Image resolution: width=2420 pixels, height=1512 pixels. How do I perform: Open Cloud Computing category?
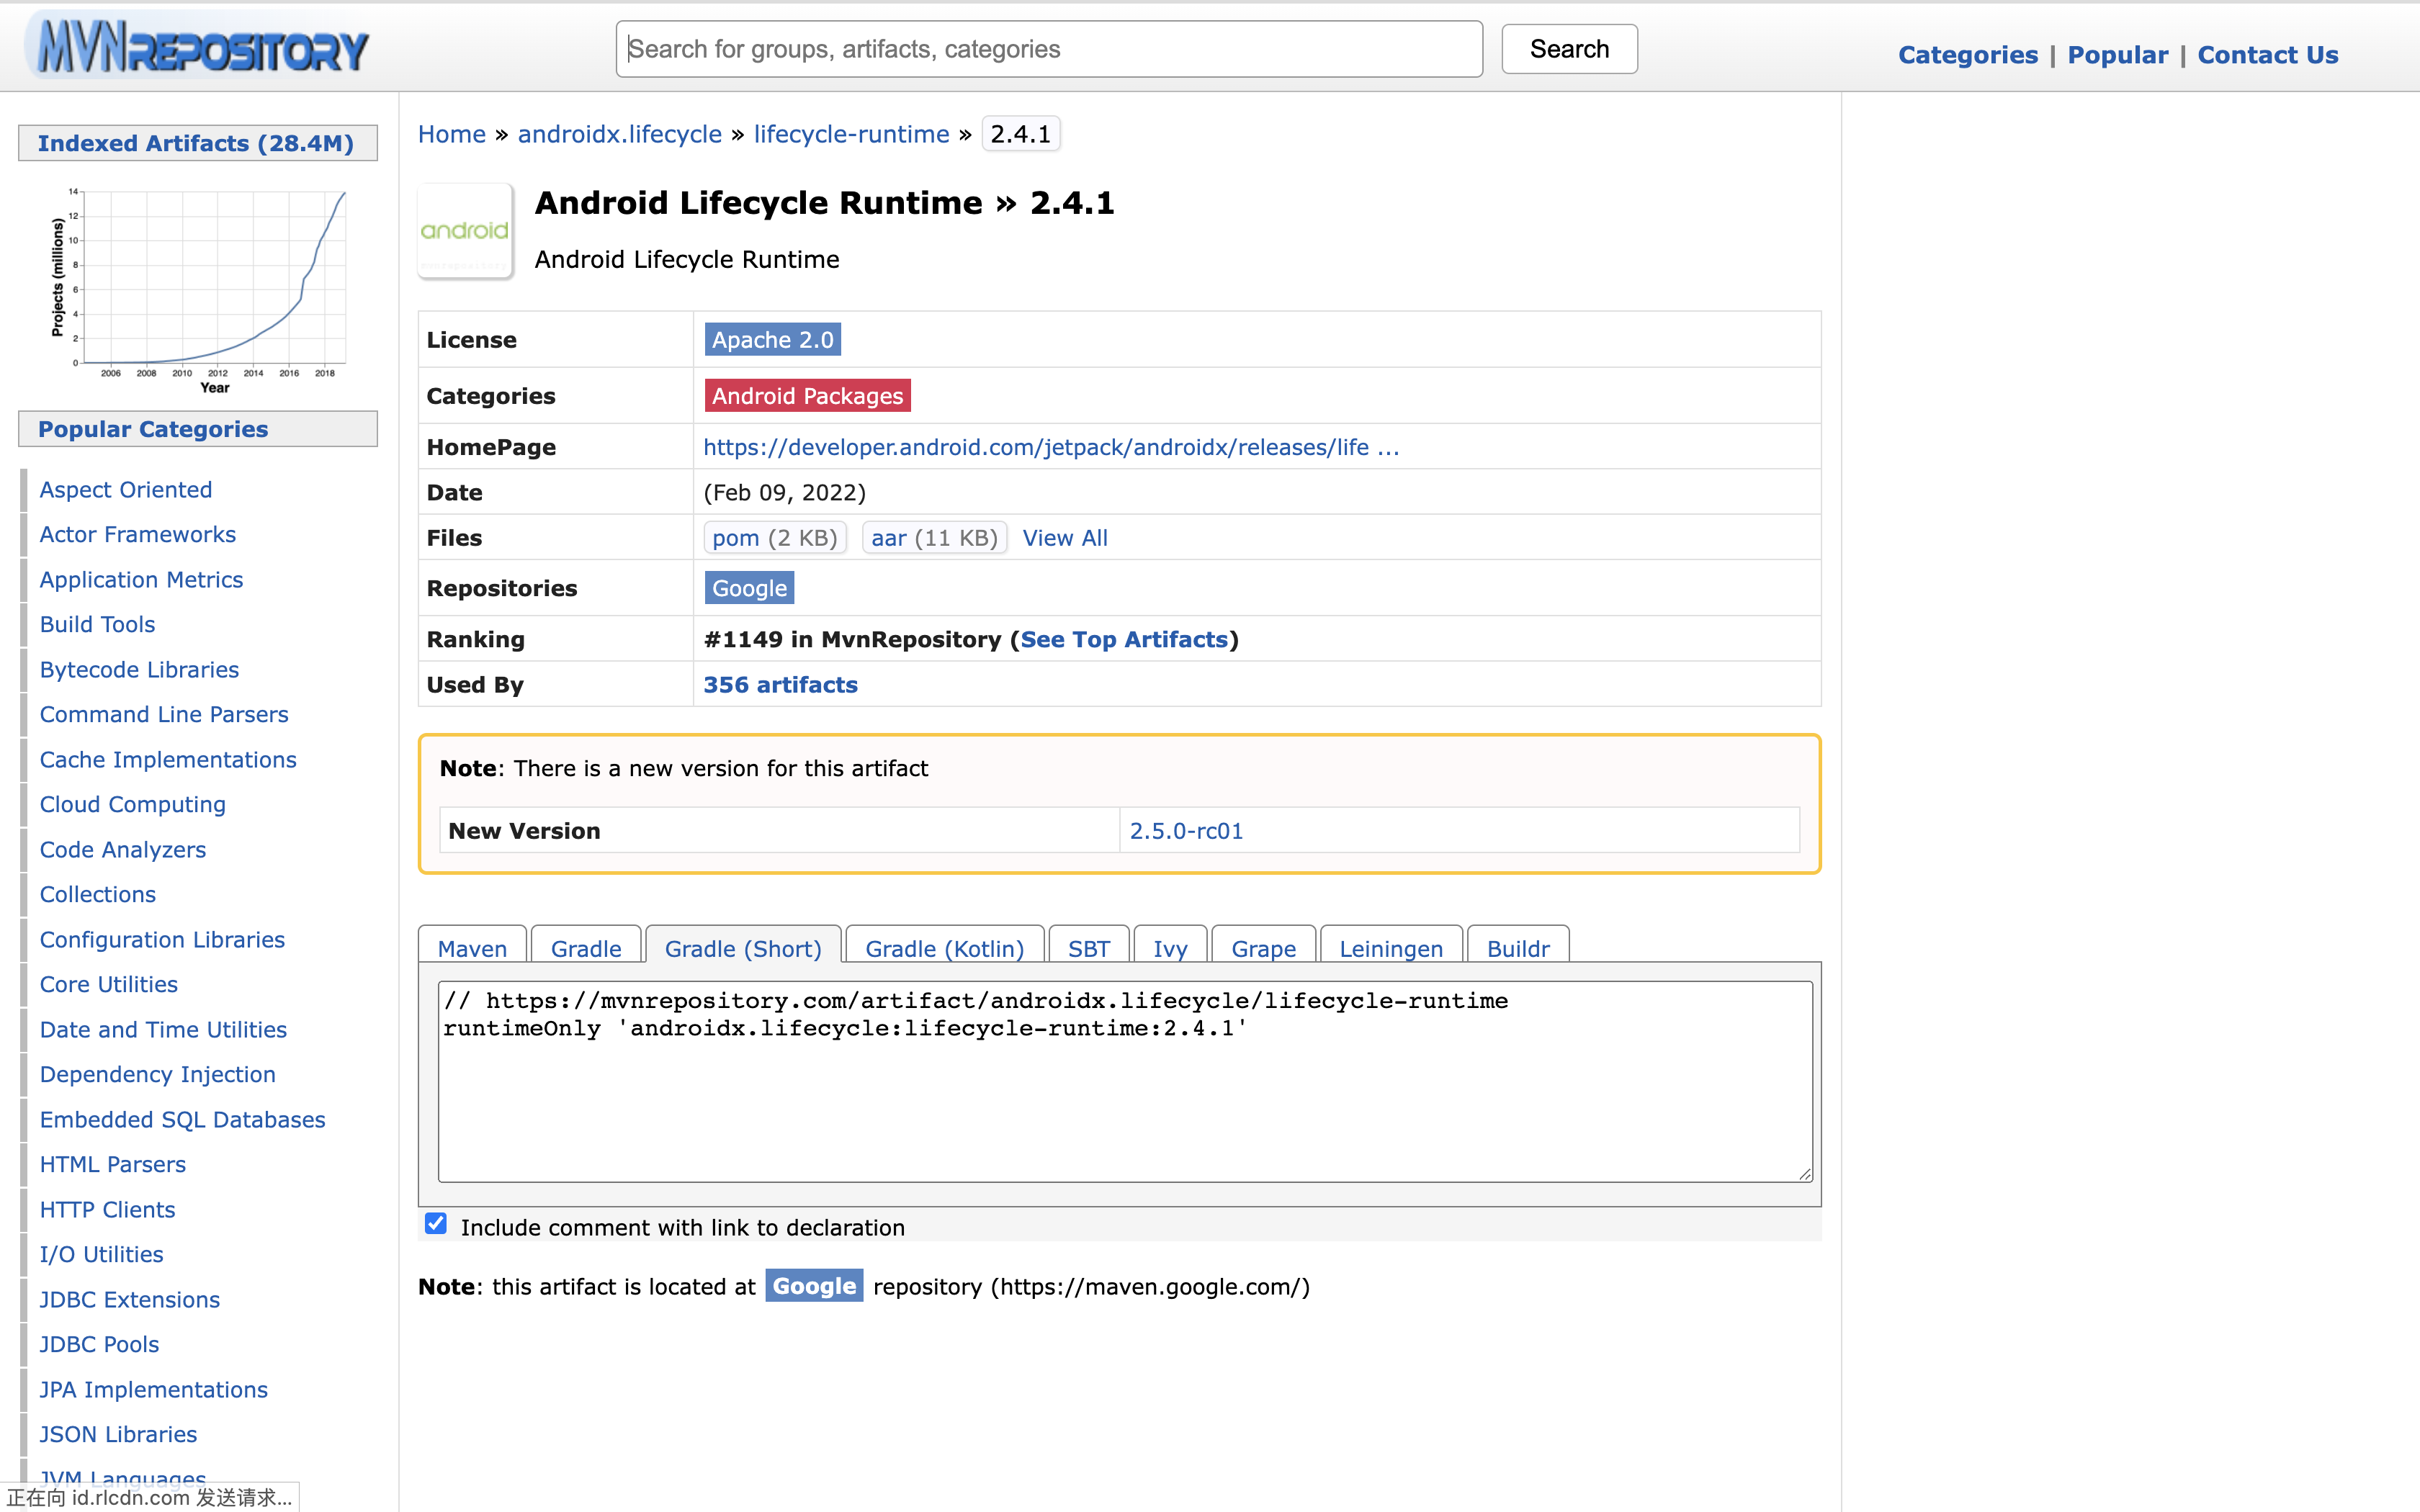coord(132,805)
